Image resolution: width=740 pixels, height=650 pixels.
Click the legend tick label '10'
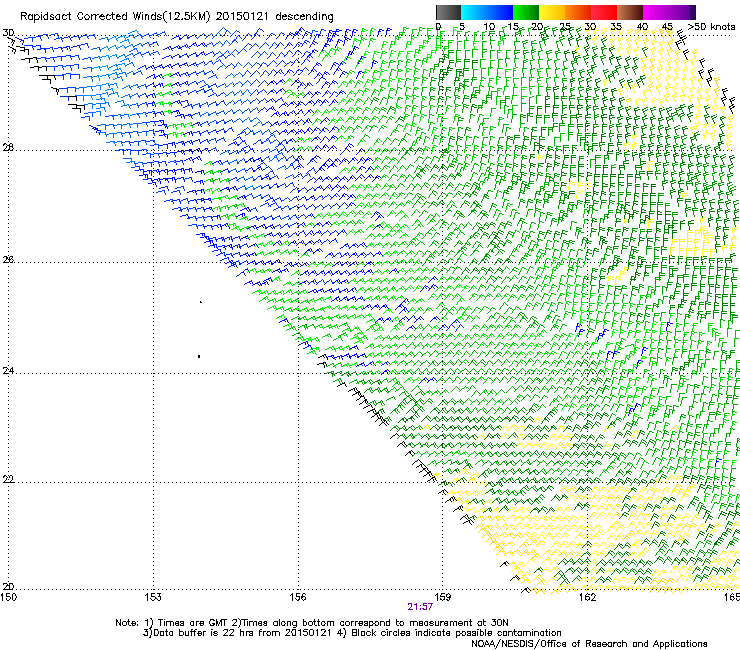(489, 27)
